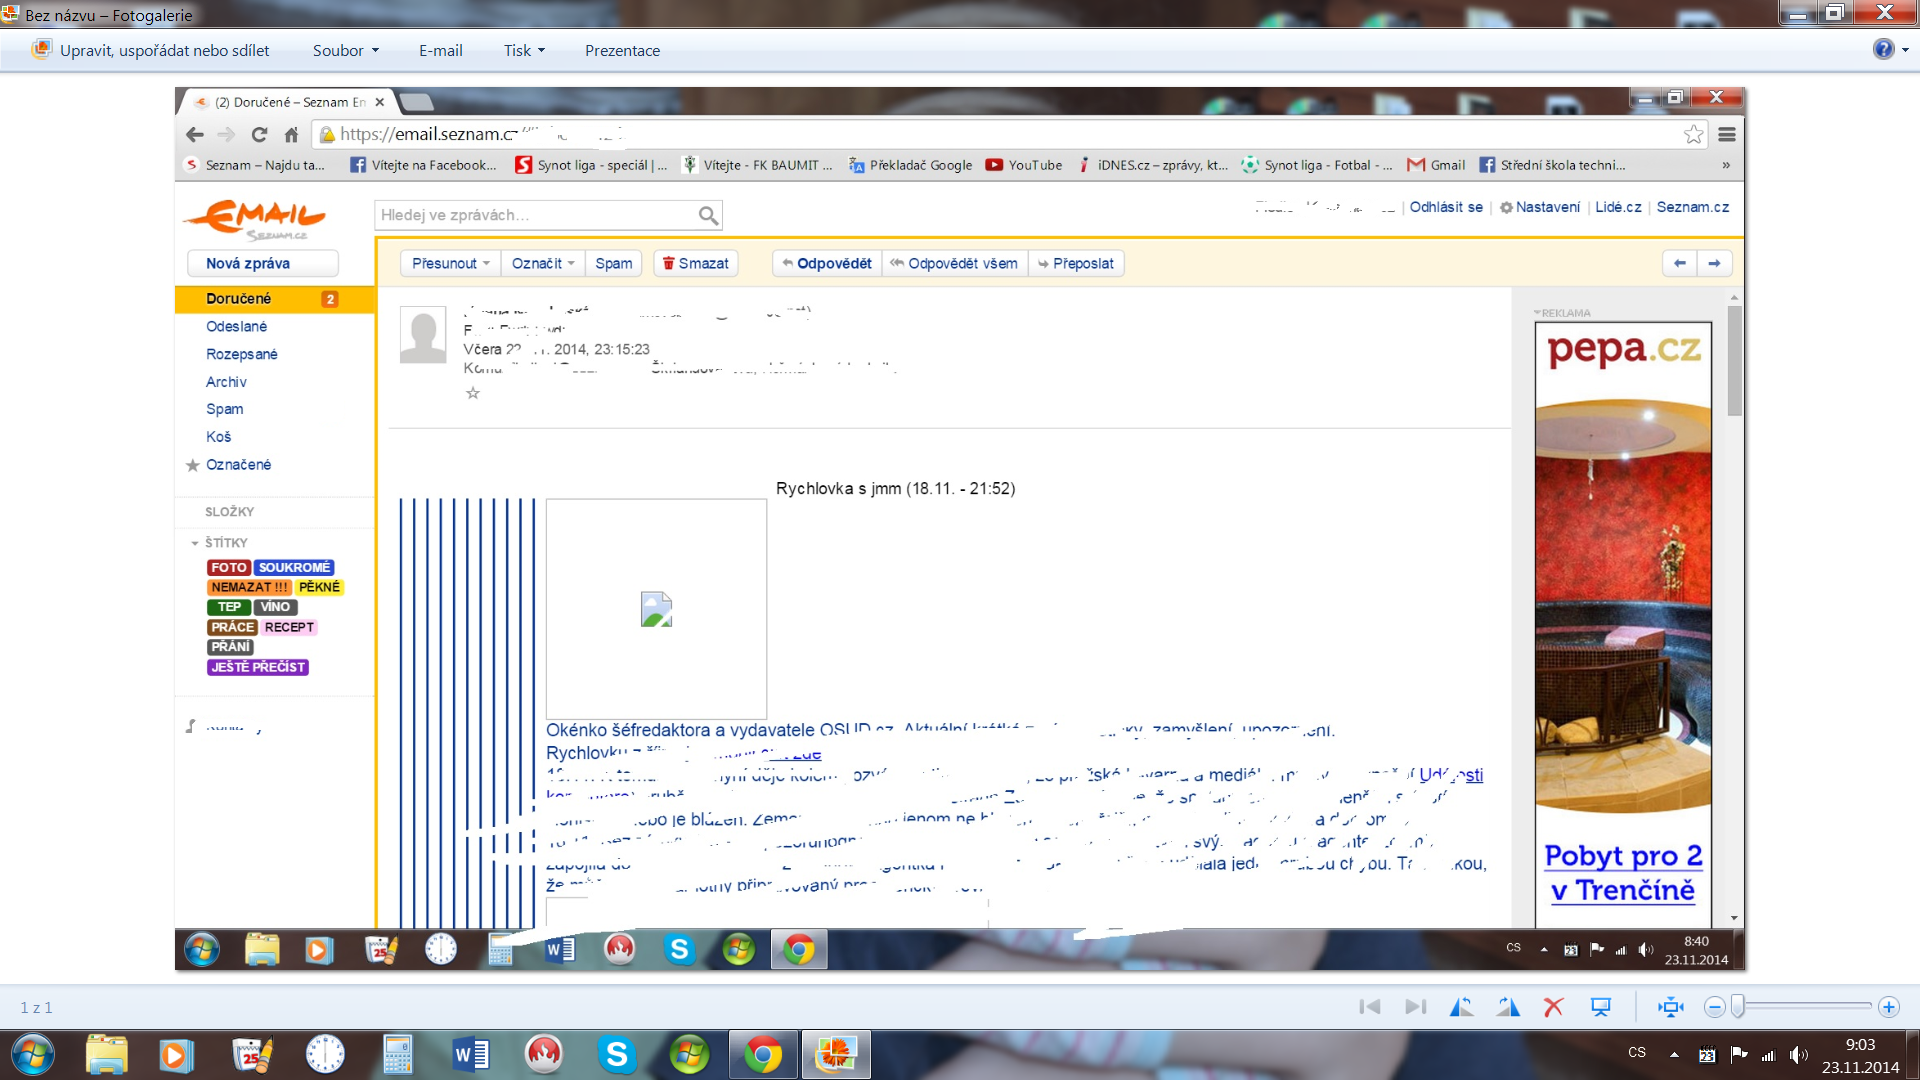Screen dimensions: 1920x1080
Task: Expand the Tisk dropdown menu
Action: pyautogui.click(x=524, y=50)
